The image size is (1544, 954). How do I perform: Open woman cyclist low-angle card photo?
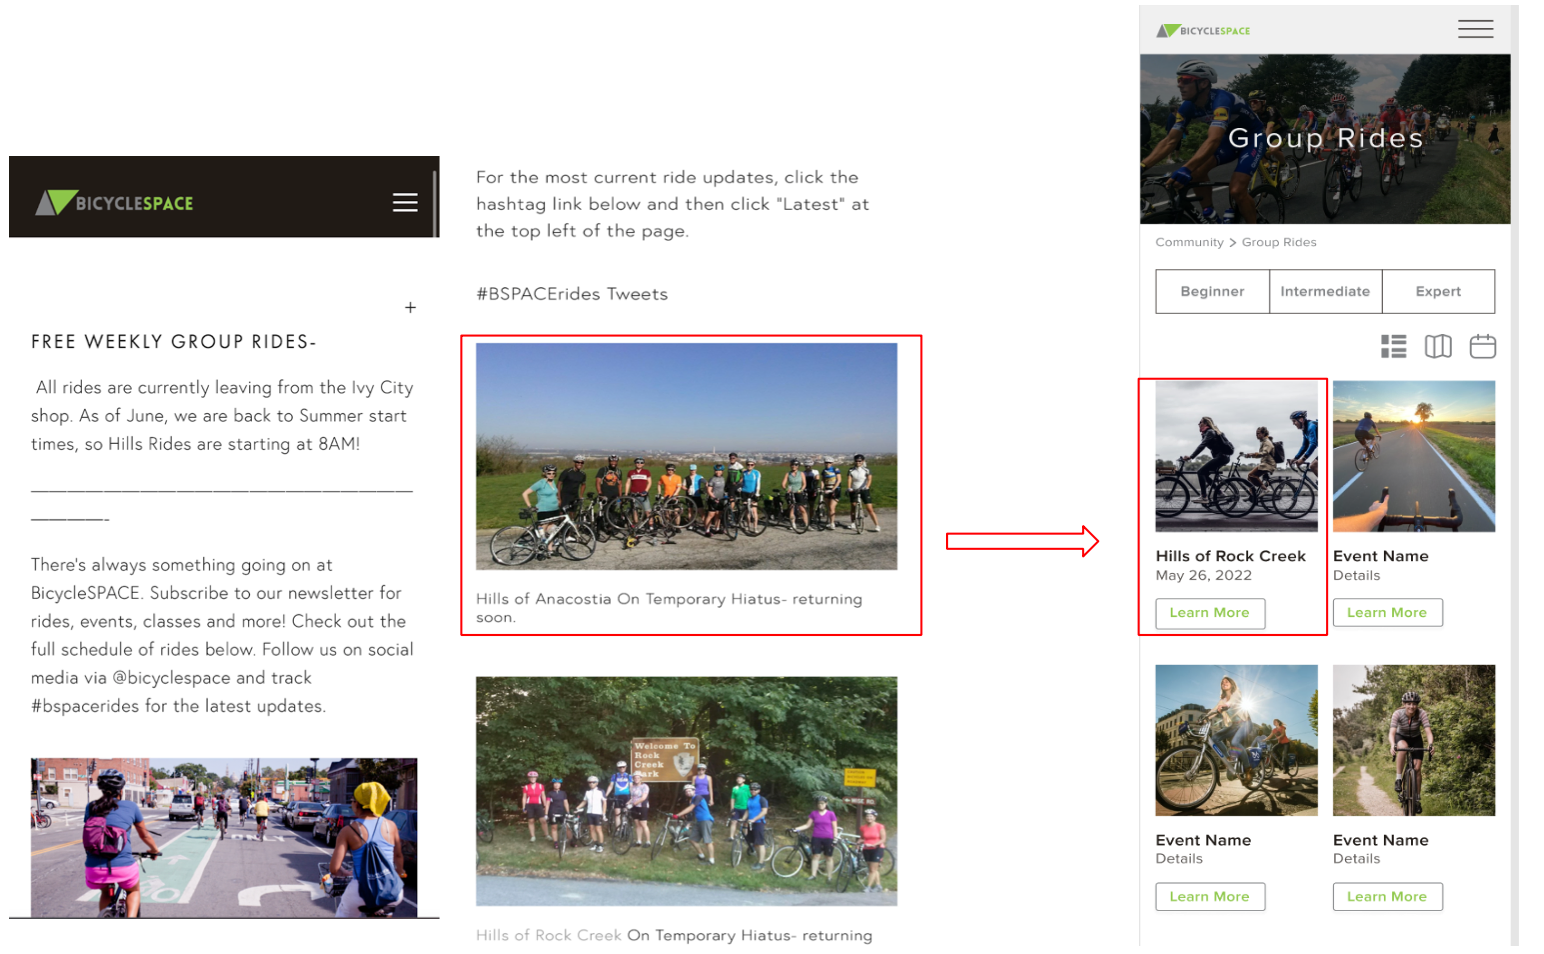1236,740
